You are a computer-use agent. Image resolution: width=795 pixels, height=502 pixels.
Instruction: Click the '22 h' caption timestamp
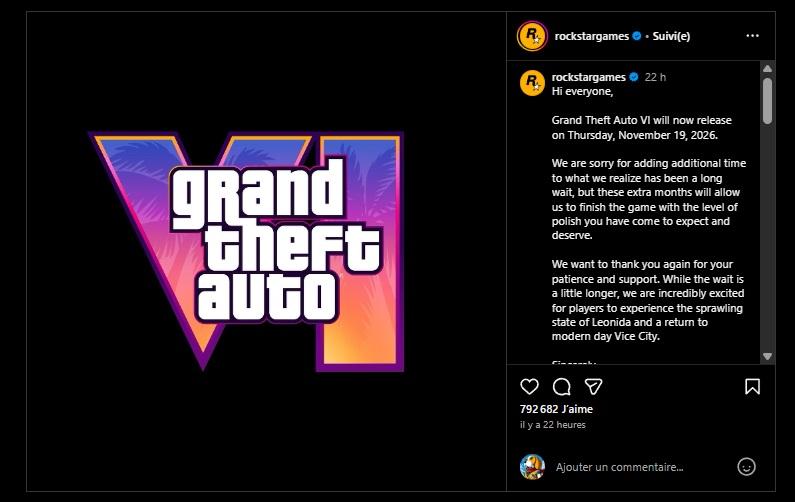click(655, 77)
